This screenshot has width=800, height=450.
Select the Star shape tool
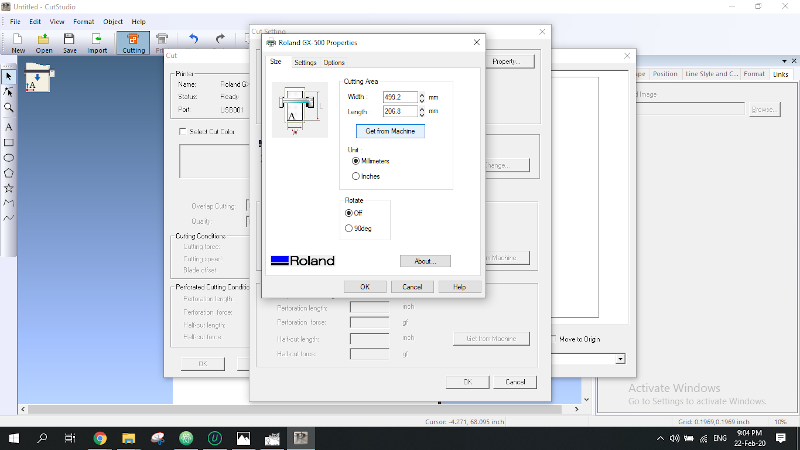[9, 188]
